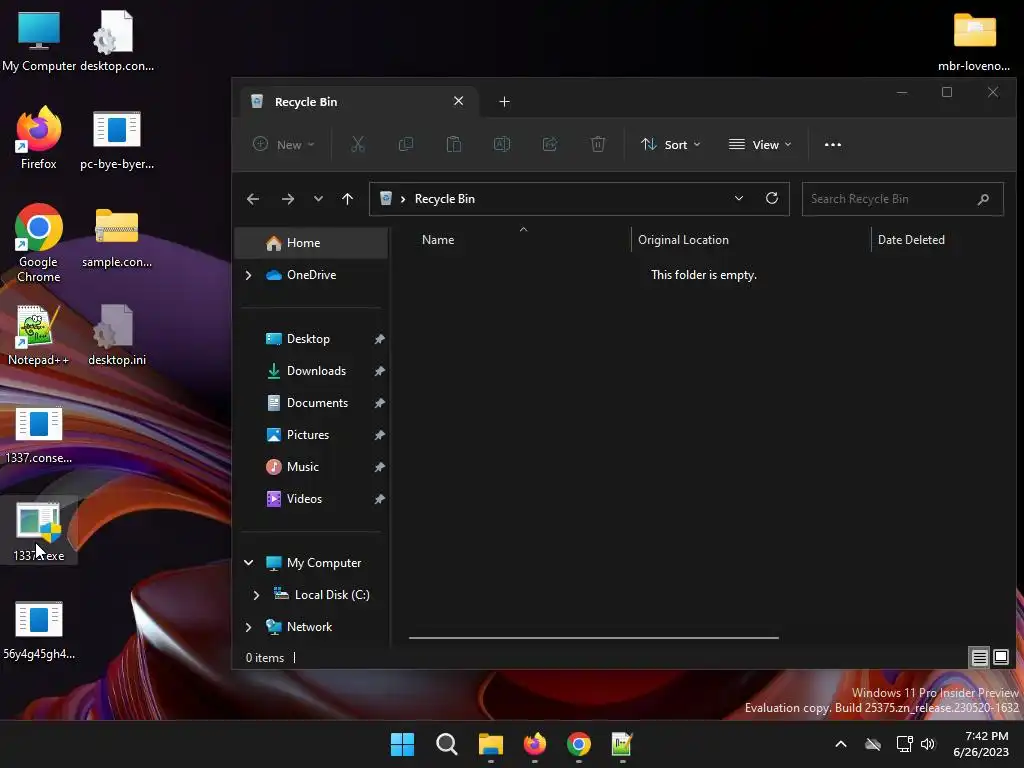Open File Explorer from taskbar
This screenshot has width=1024, height=768.
coord(490,744)
